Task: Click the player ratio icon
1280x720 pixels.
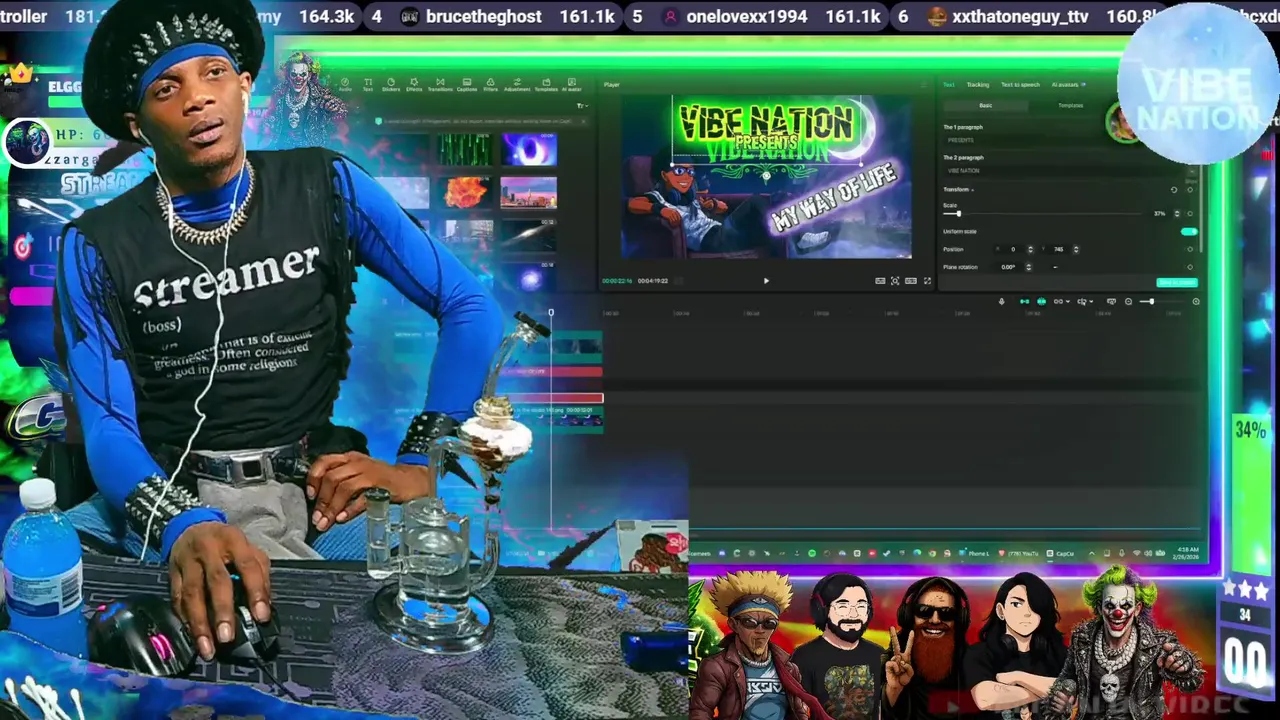Action: coord(911,281)
